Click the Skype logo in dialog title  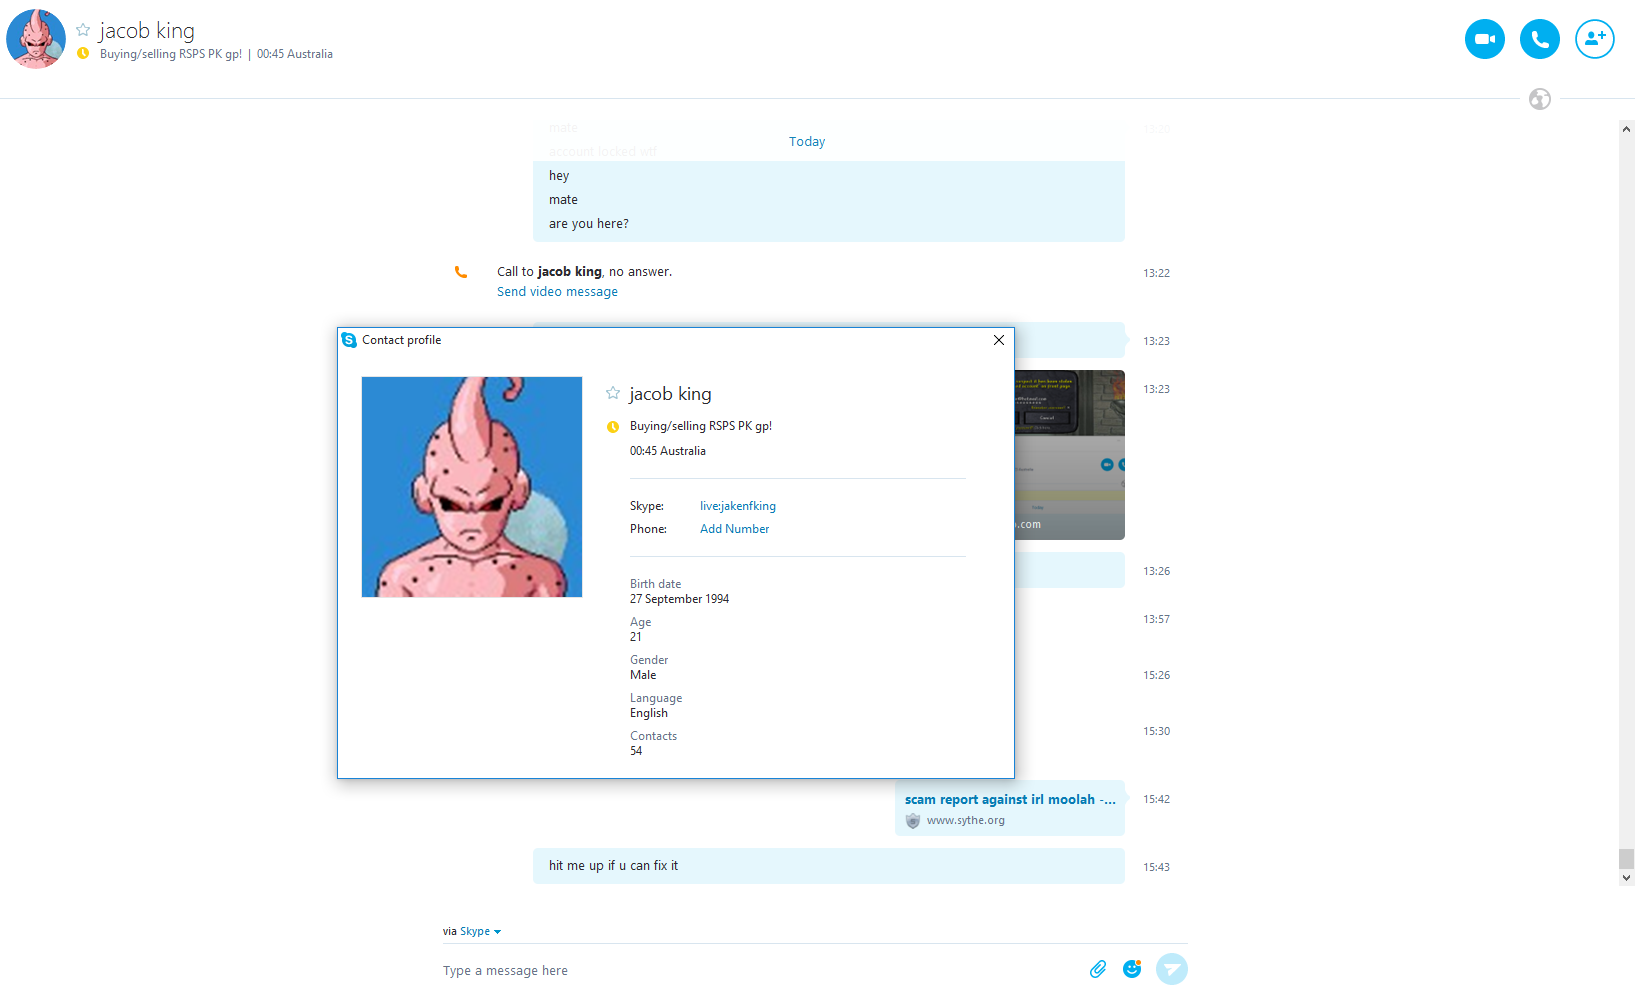349,340
